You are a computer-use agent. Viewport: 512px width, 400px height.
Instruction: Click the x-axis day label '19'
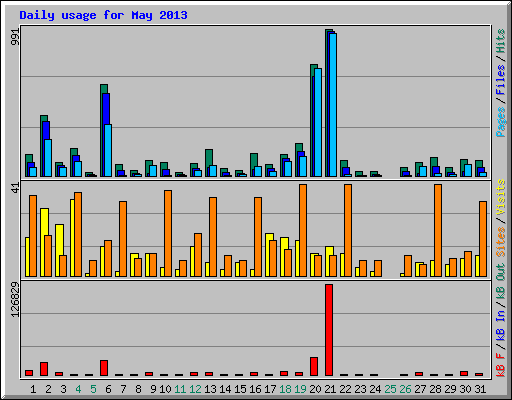point(300,389)
